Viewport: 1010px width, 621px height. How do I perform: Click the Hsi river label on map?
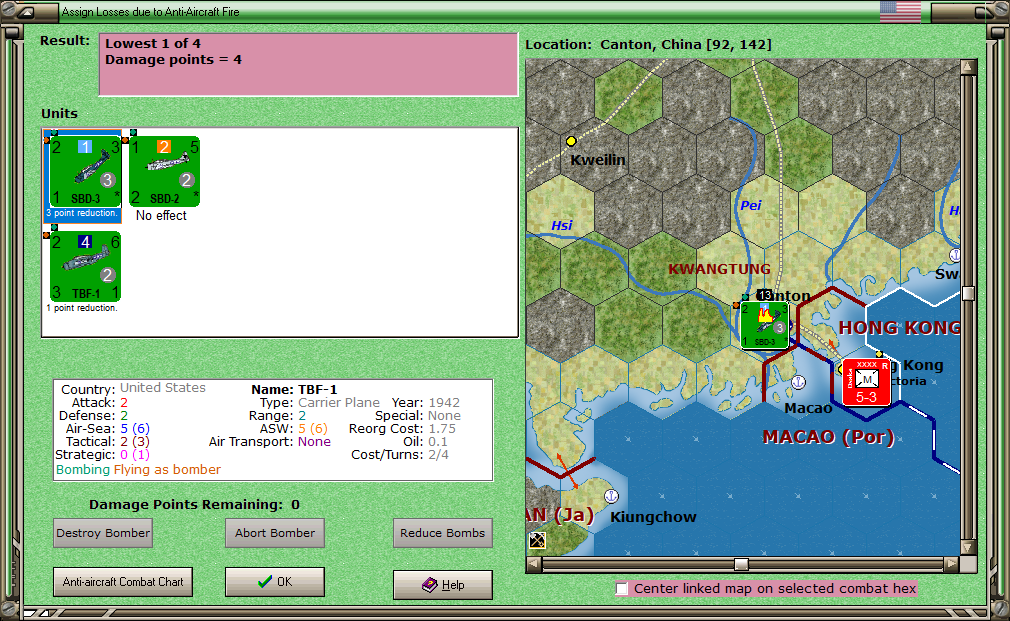pos(562,225)
